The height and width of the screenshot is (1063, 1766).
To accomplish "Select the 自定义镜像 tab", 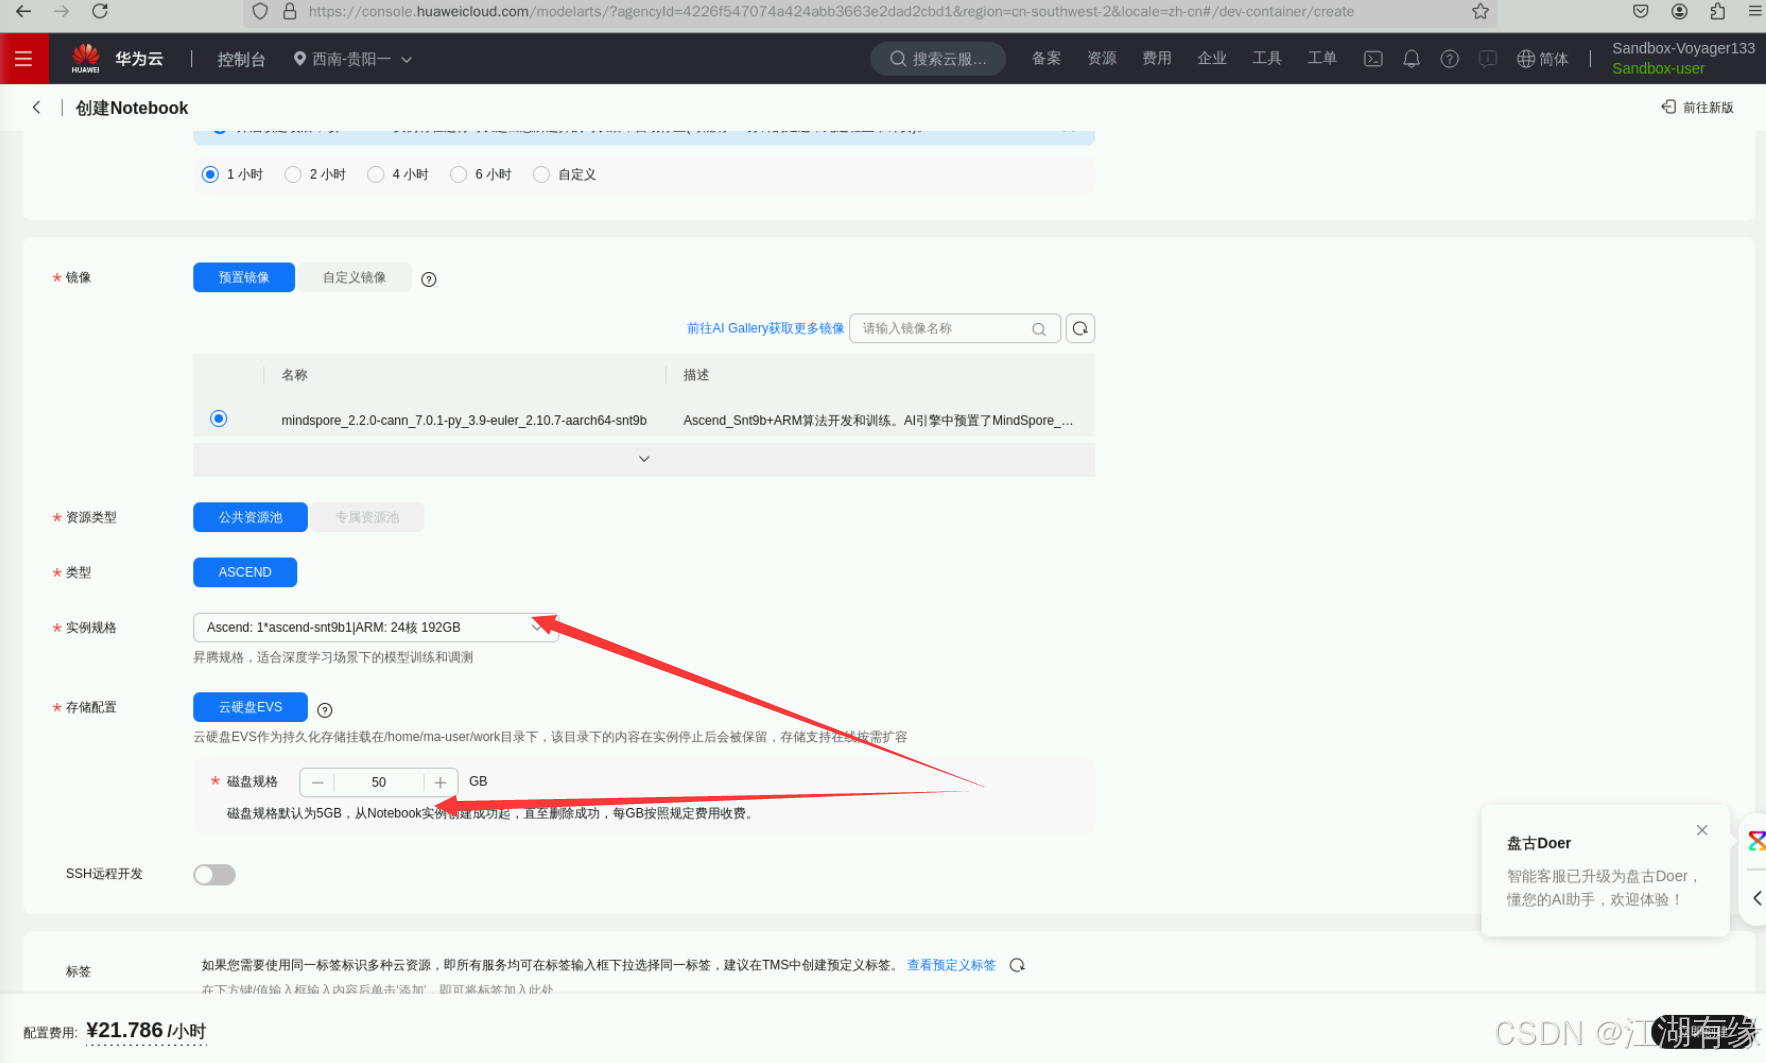I will [x=354, y=277].
